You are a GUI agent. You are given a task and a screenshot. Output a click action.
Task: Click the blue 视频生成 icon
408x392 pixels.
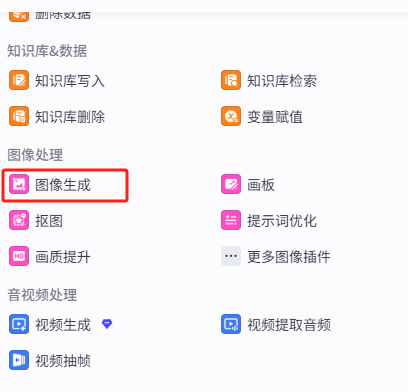19,324
